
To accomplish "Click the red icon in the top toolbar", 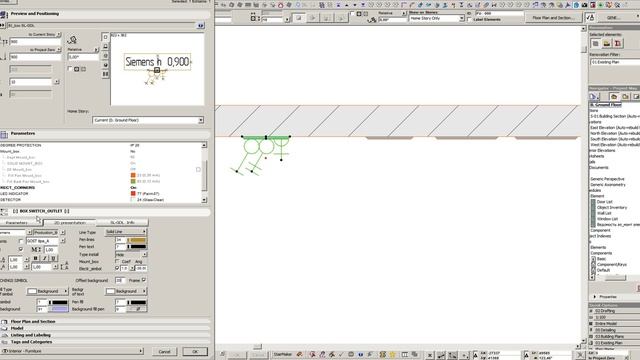I will coord(280,5).
